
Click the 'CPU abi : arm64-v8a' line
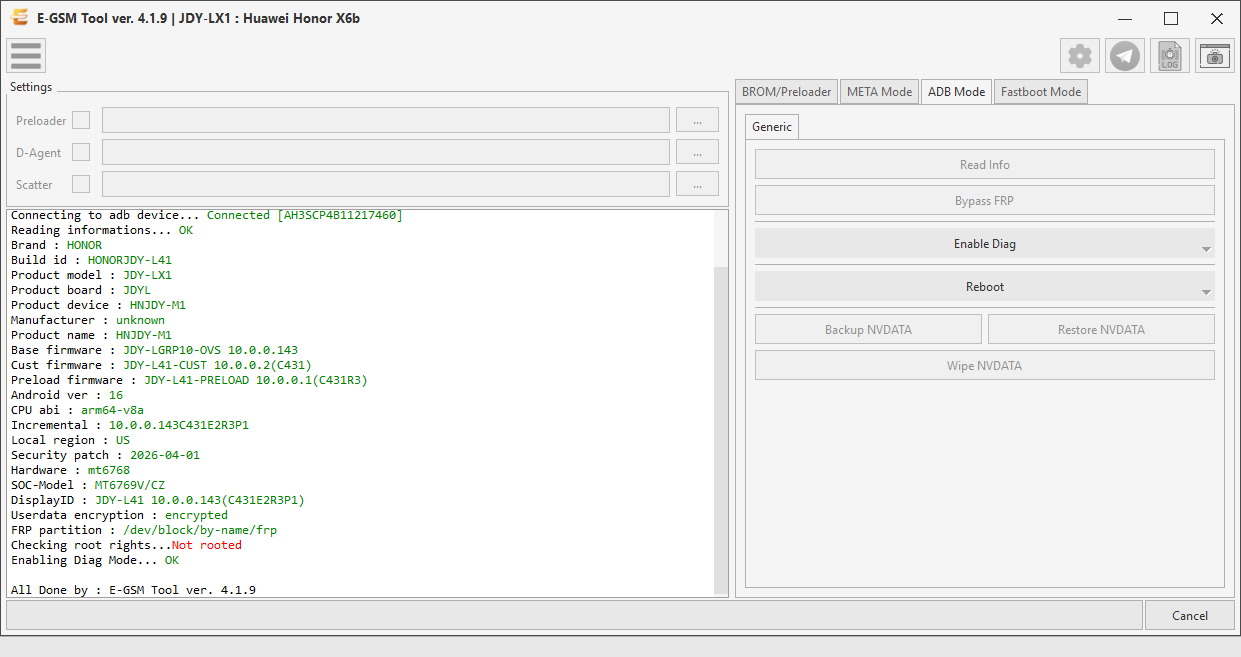78,410
